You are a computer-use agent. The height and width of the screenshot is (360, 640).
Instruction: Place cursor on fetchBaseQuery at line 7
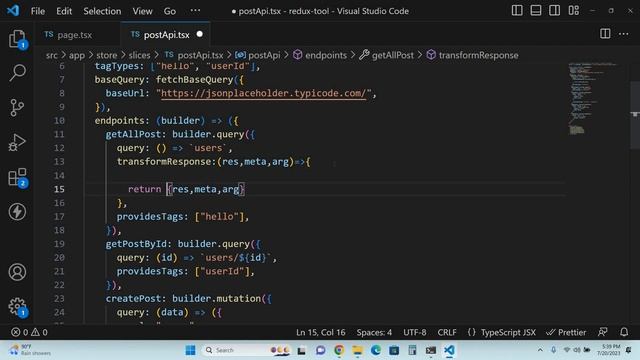click(x=194, y=80)
